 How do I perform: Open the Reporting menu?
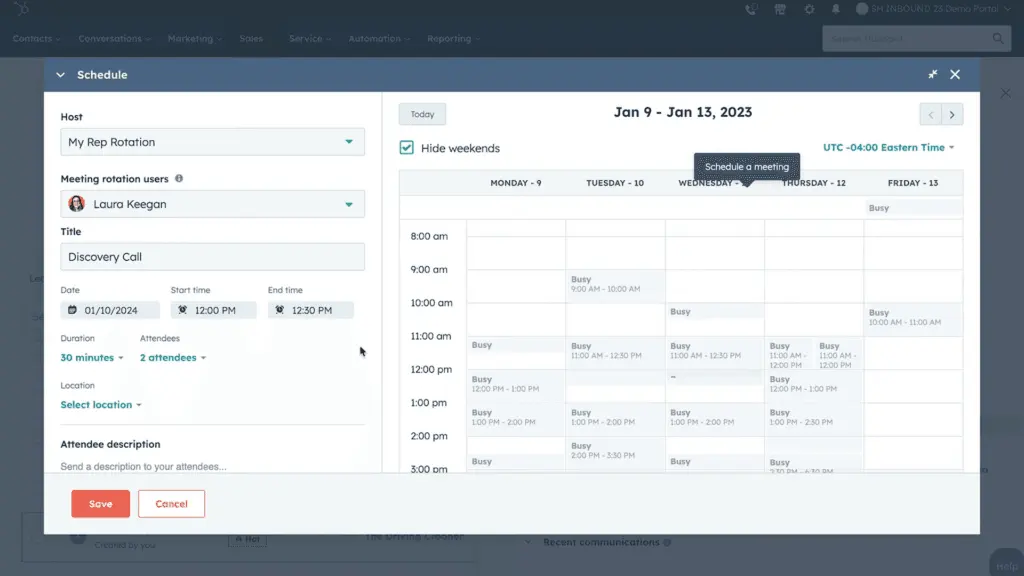click(x=453, y=39)
